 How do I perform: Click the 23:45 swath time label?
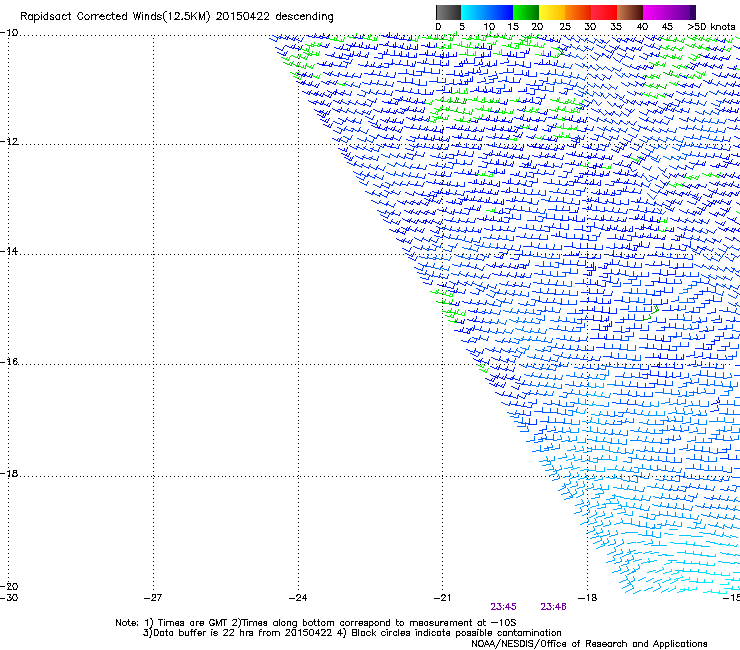click(503, 607)
